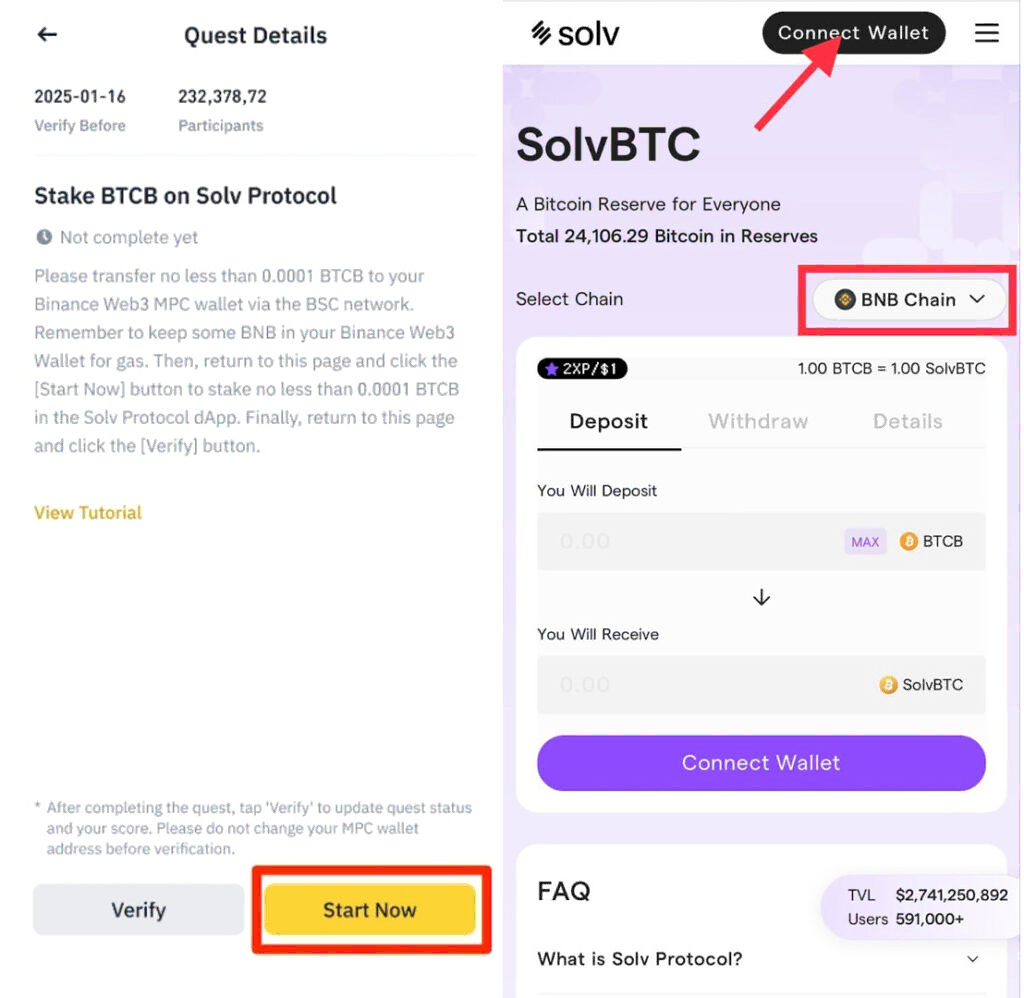Click the Solv logo
Screen dimensions: 1024x998
575,33
